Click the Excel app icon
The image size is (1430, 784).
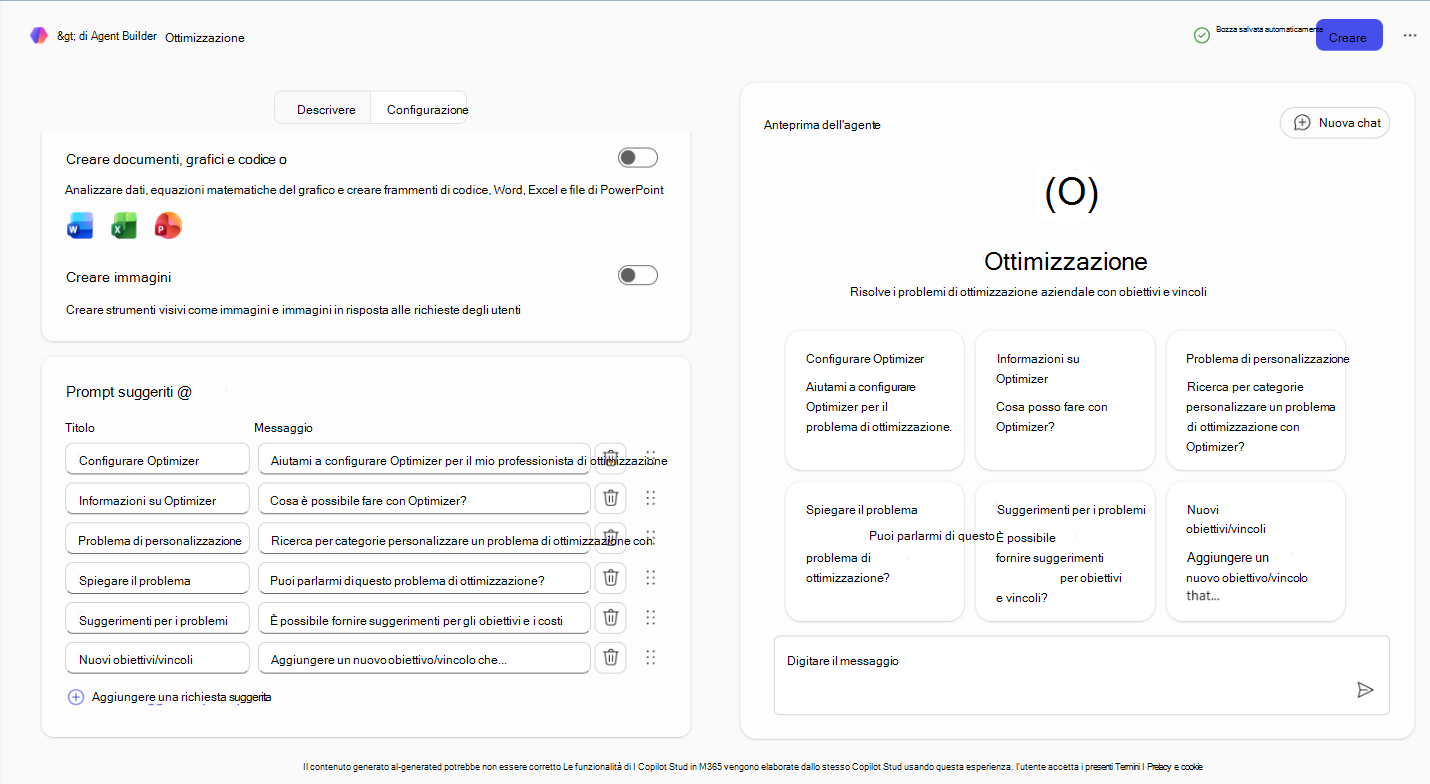pyautogui.click(x=124, y=226)
